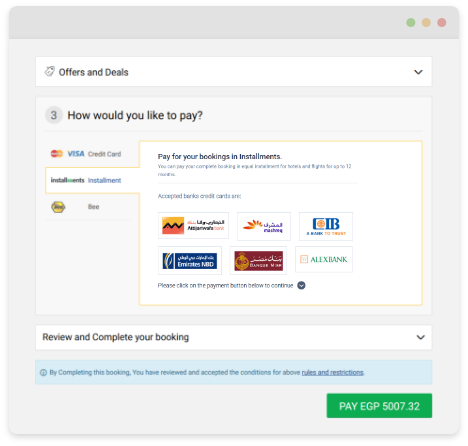This screenshot has height=446, width=468.
Task: Click the round down-arrow icon after continue text
Action: click(x=301, y=286)
